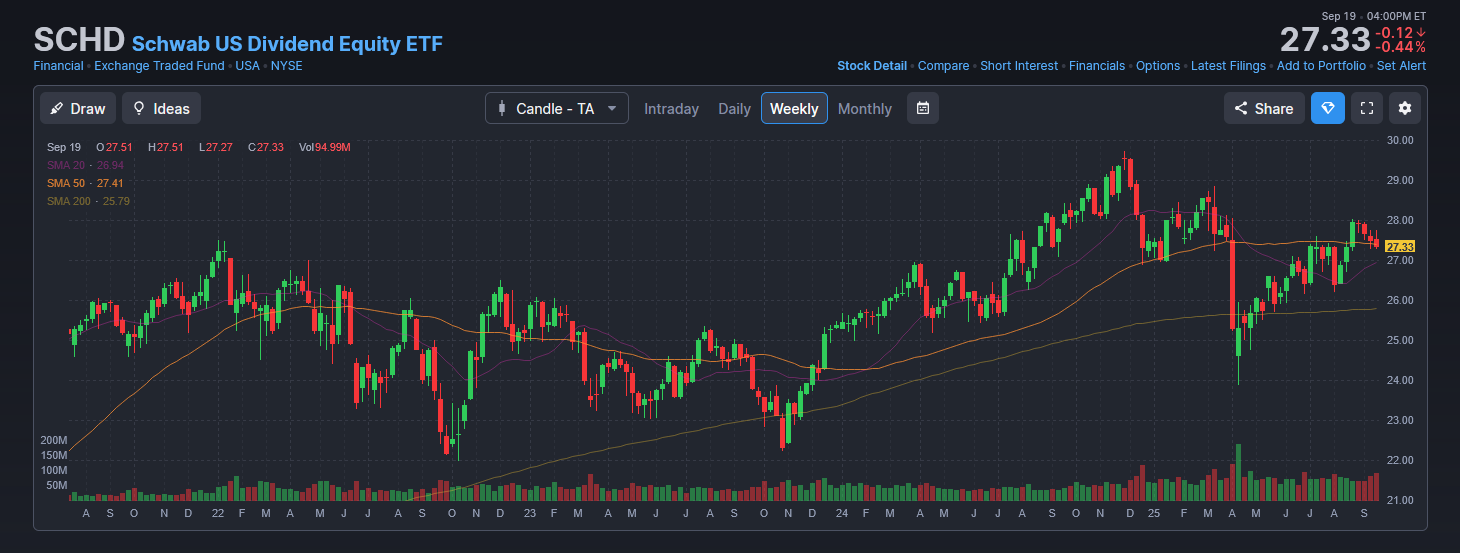Click the Exchange Traded Fund category link

coord(159,66)
